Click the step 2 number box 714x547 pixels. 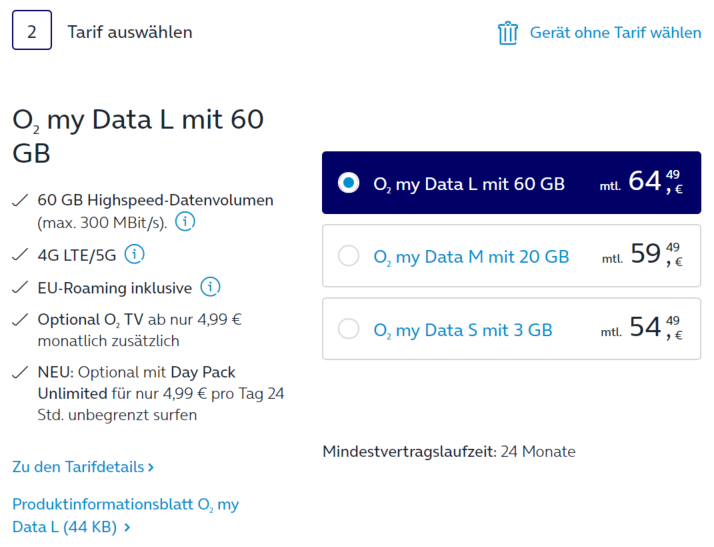[32, 30]
